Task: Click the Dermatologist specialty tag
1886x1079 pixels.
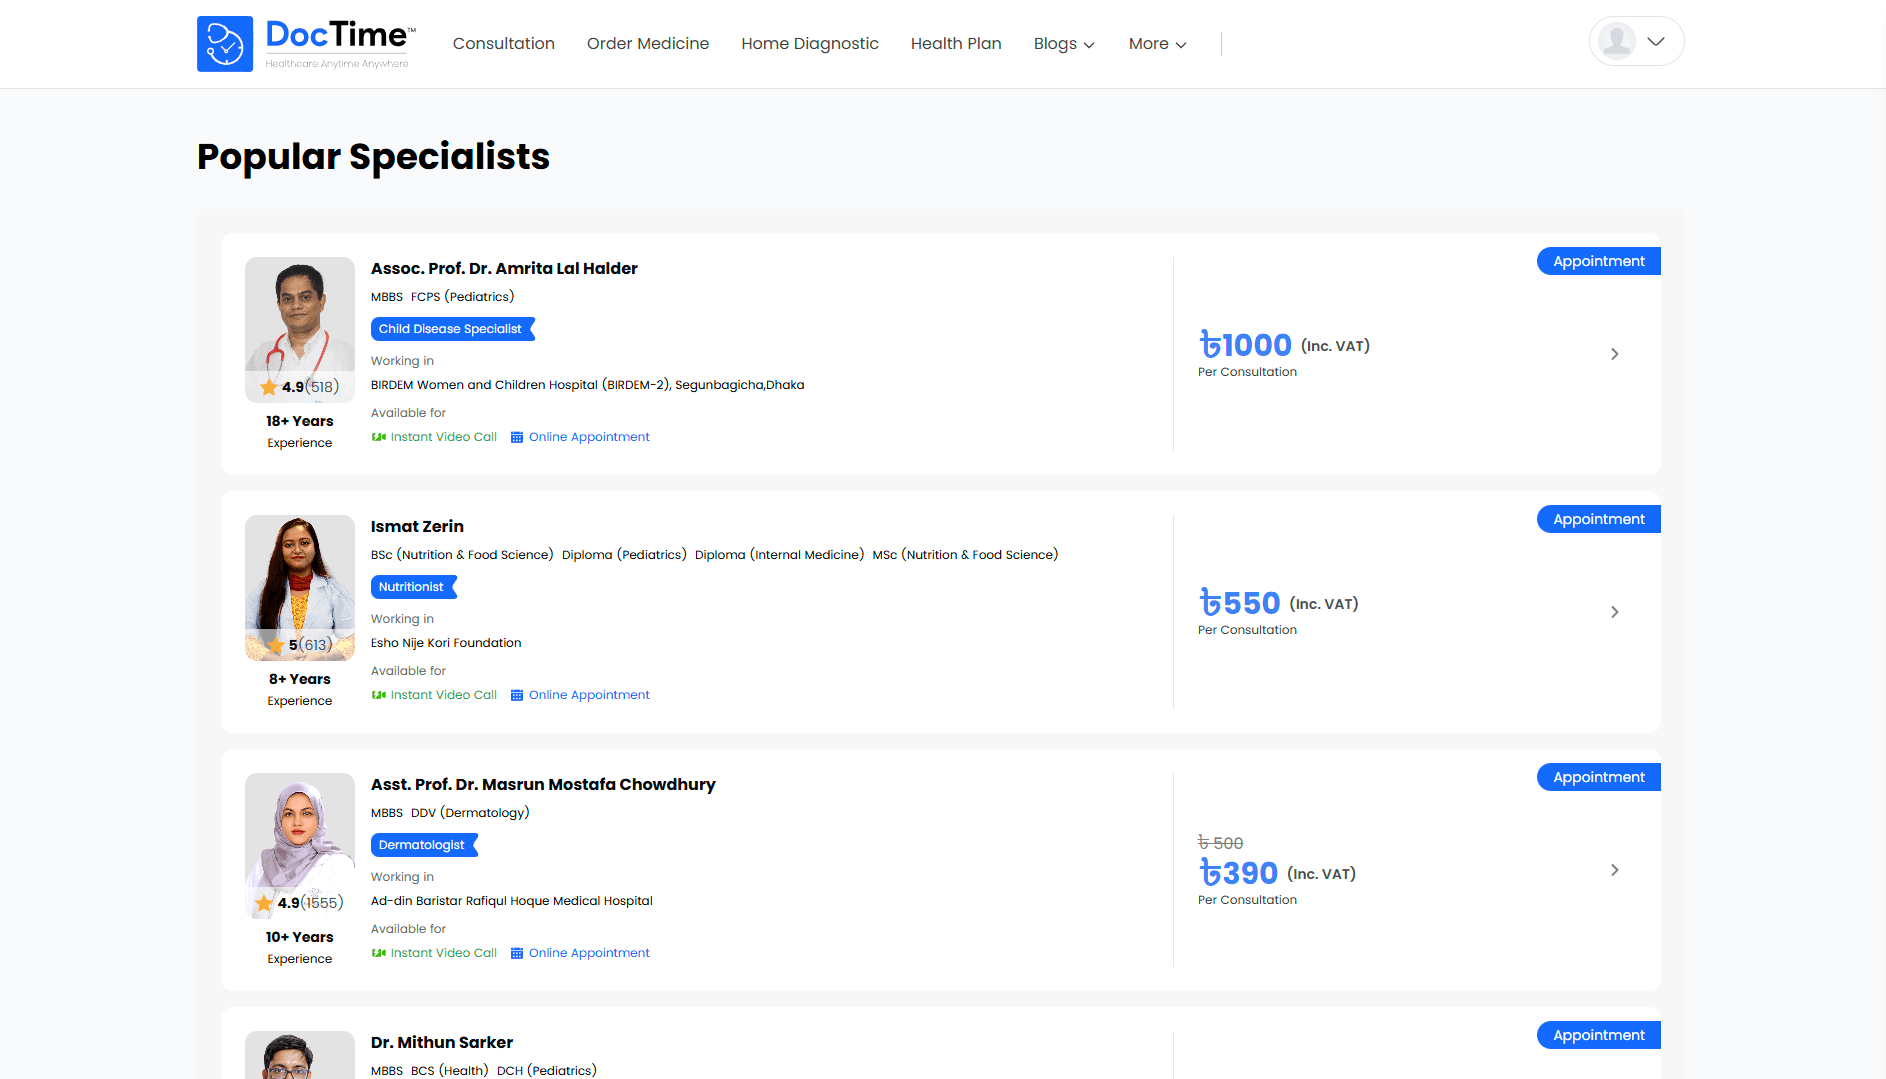Action: tap(423, 845)
